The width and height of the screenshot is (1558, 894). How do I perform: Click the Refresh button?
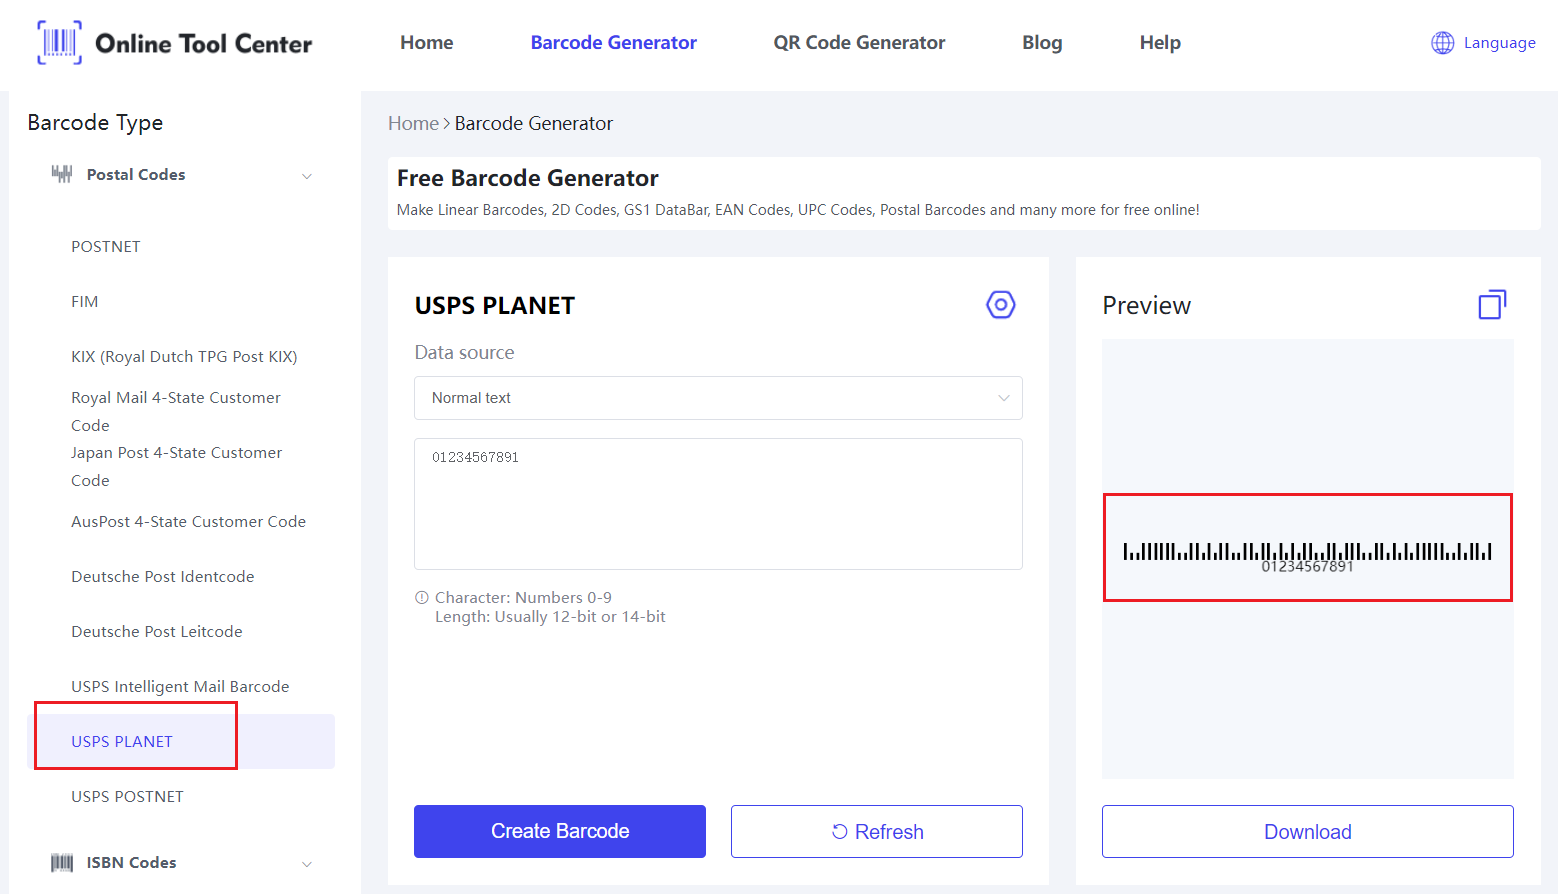pyautogui.click(x=876, y=832)
